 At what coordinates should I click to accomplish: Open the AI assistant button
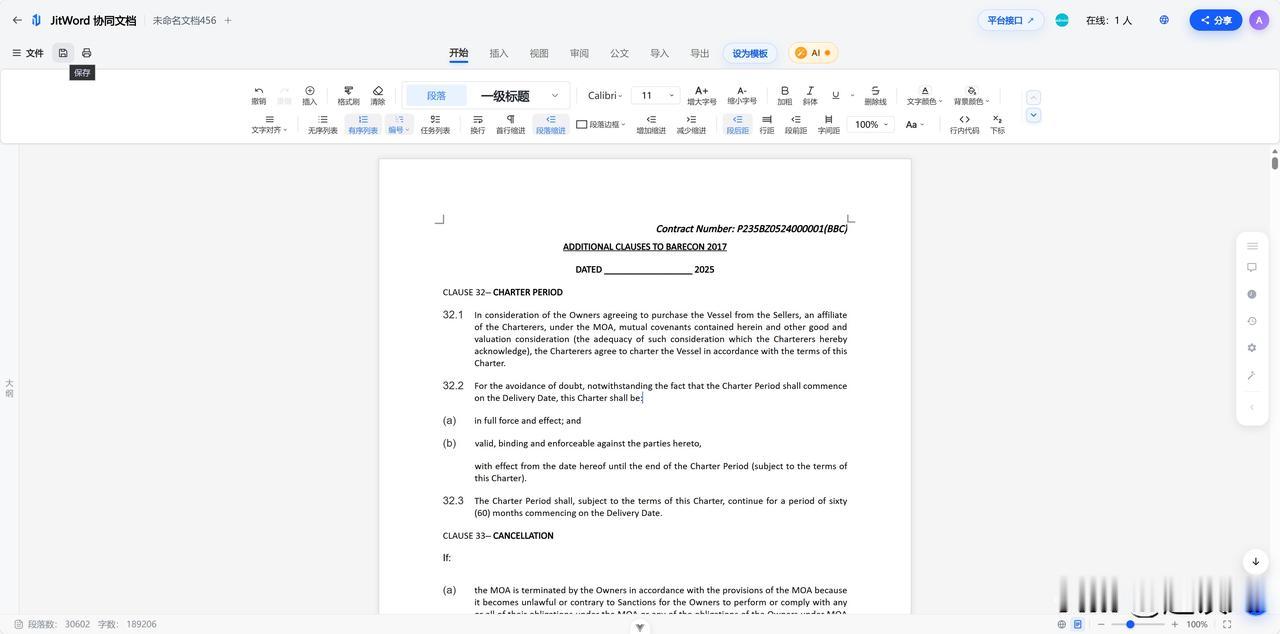point(813,53)
